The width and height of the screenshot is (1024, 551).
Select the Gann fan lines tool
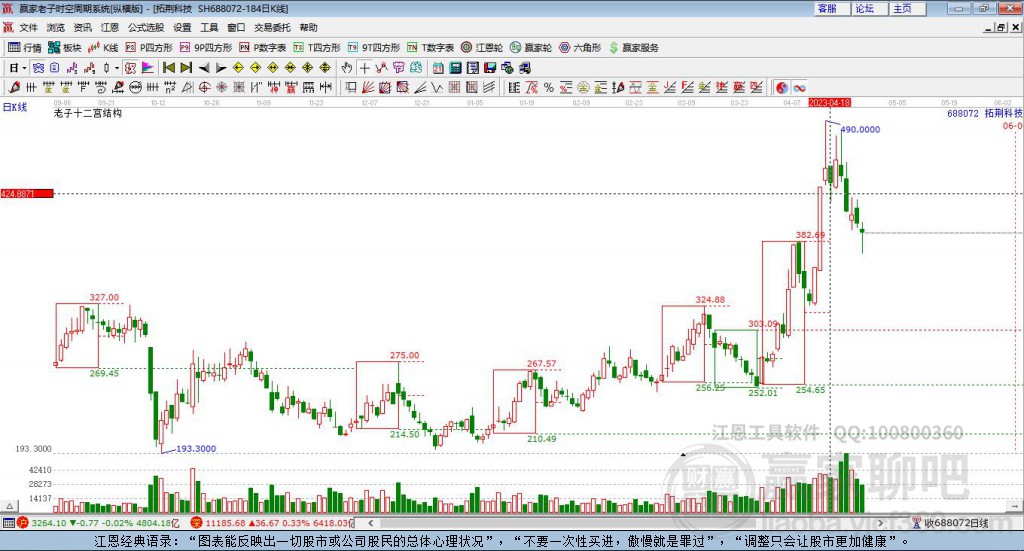(368, 87)
